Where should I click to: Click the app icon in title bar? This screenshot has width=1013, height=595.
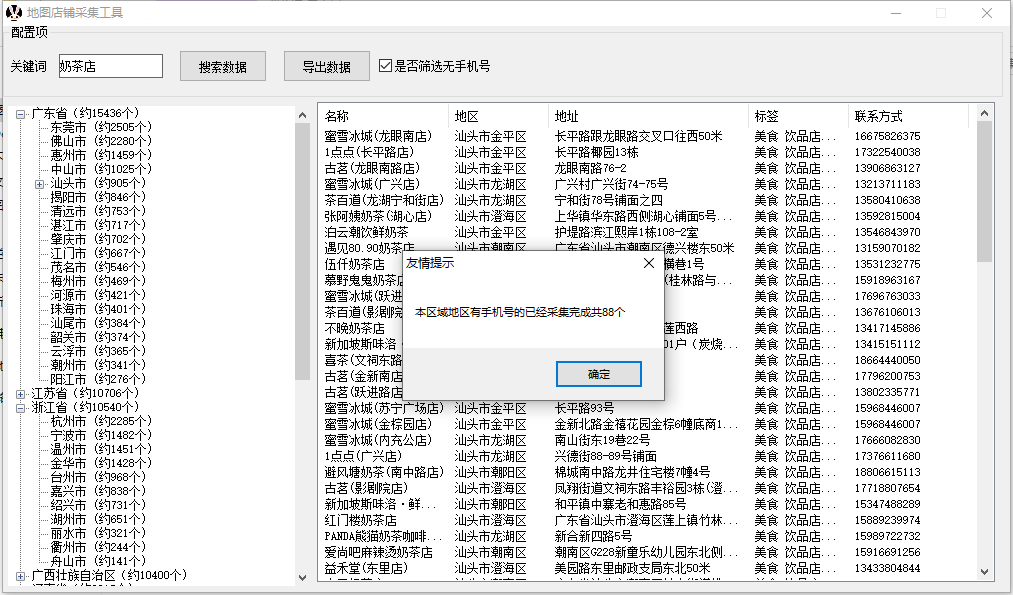pyautogui.click(x=13, y=13)
